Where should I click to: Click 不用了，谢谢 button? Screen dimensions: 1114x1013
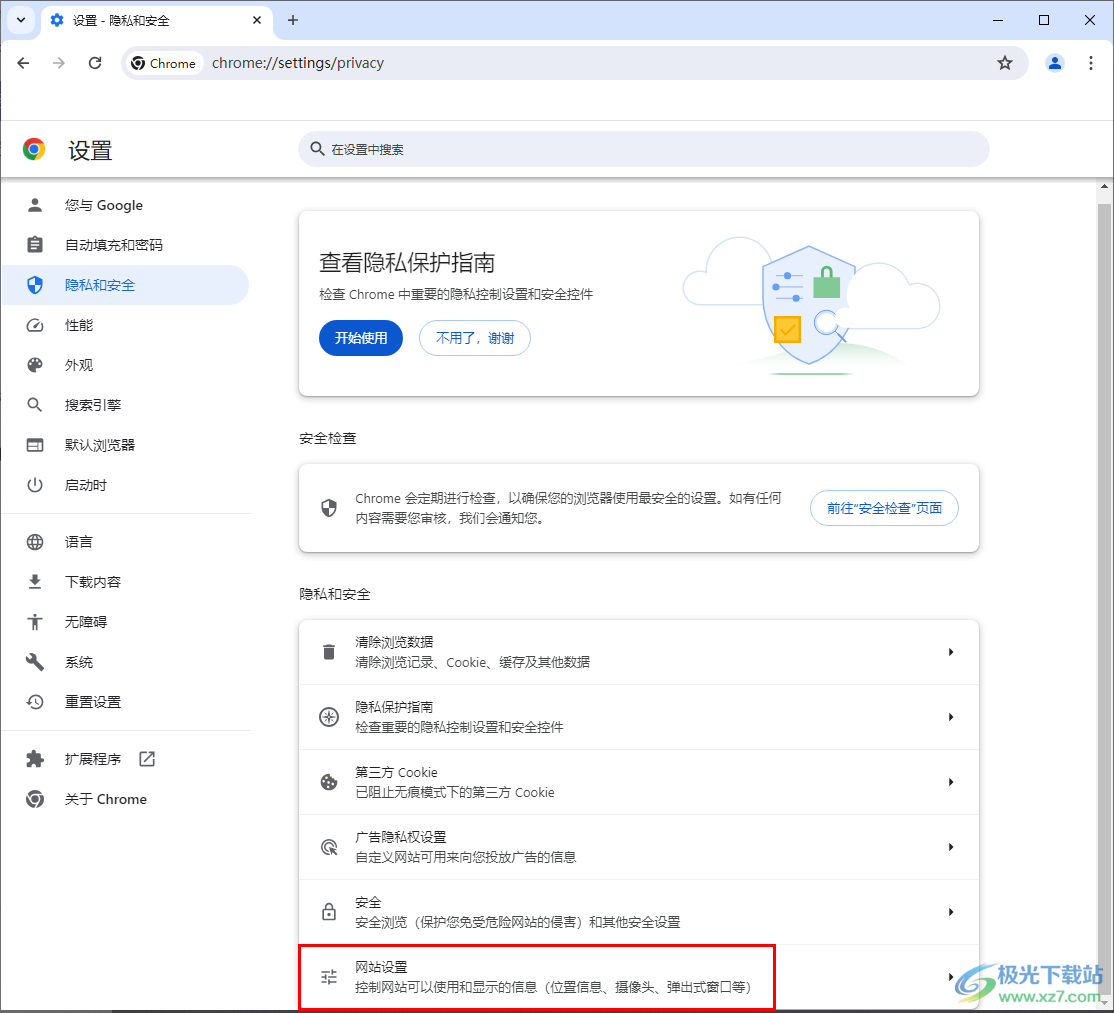click(475, 338)
